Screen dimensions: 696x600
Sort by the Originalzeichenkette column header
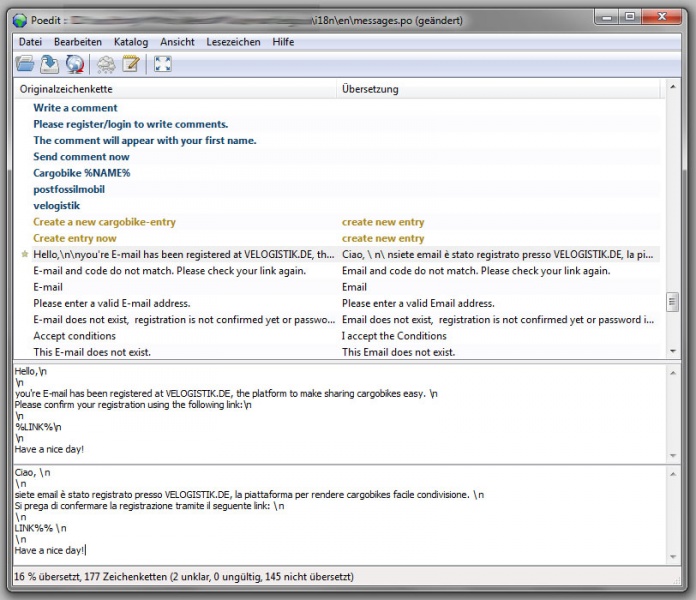coord(175,89)
